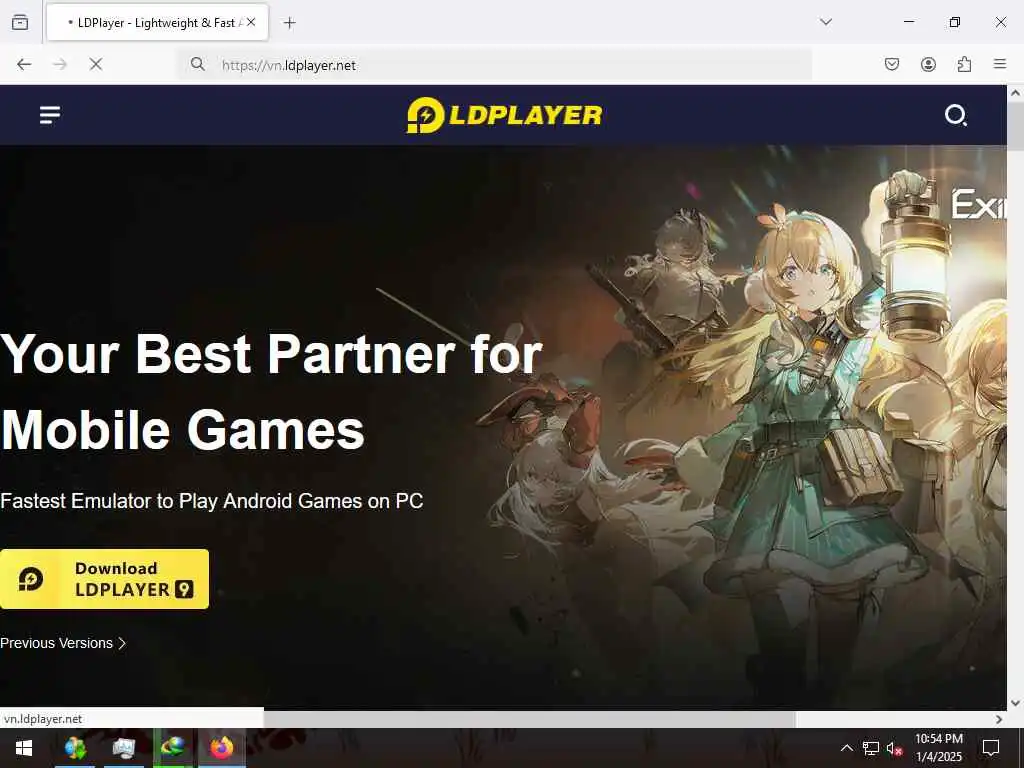
Task: Show hidden system tray icons
Action: pos(846,748)
